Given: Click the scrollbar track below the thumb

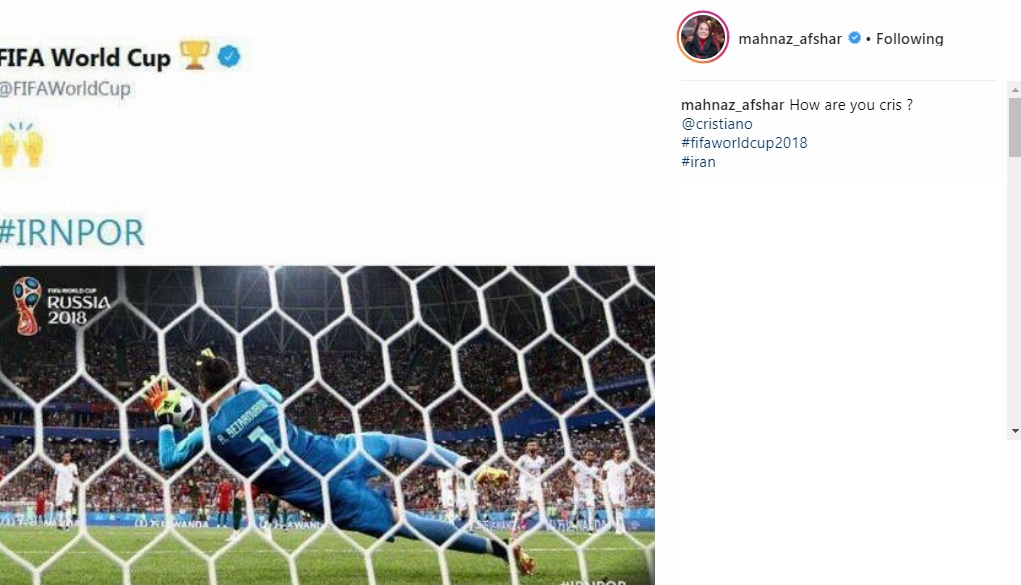Looking at the screenshot, I should [x=1014, y=291].
